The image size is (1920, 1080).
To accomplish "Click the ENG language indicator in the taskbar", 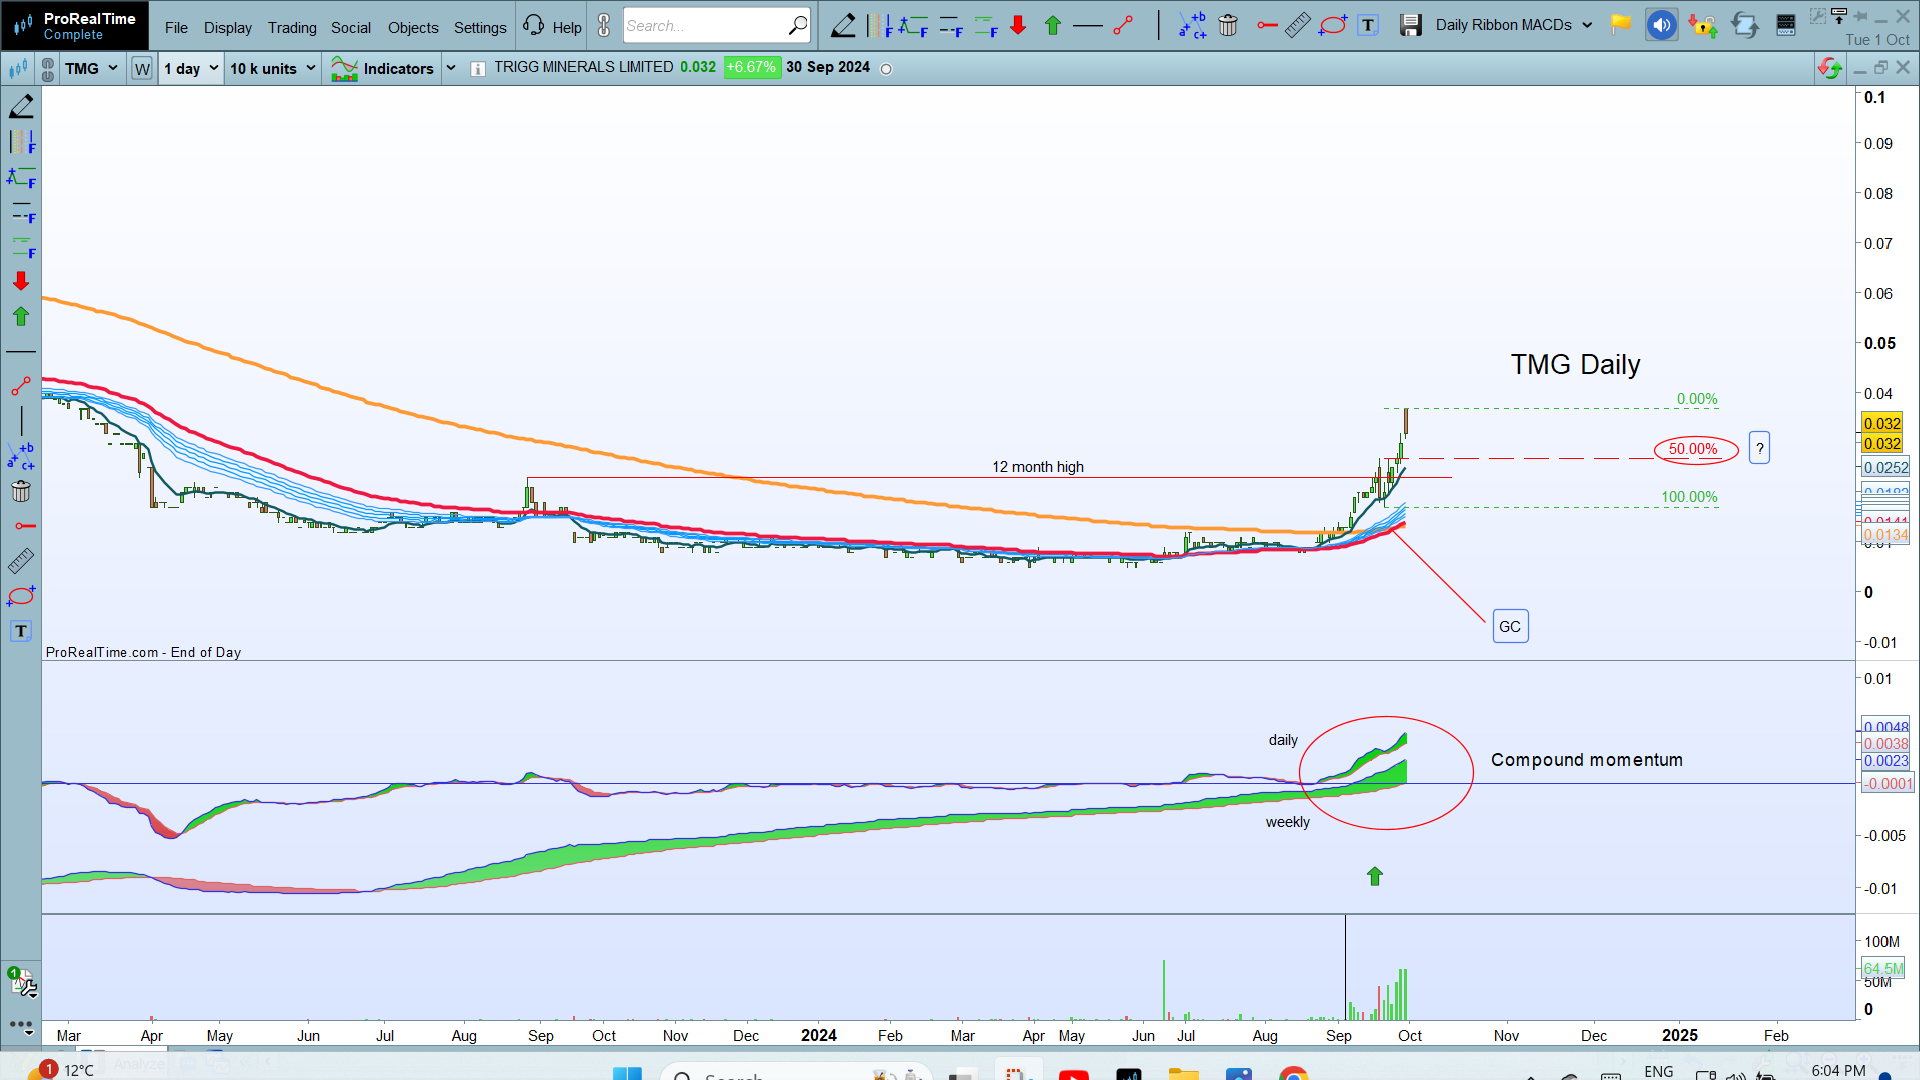I will pyautogui.click(x=1658, y=1071).
